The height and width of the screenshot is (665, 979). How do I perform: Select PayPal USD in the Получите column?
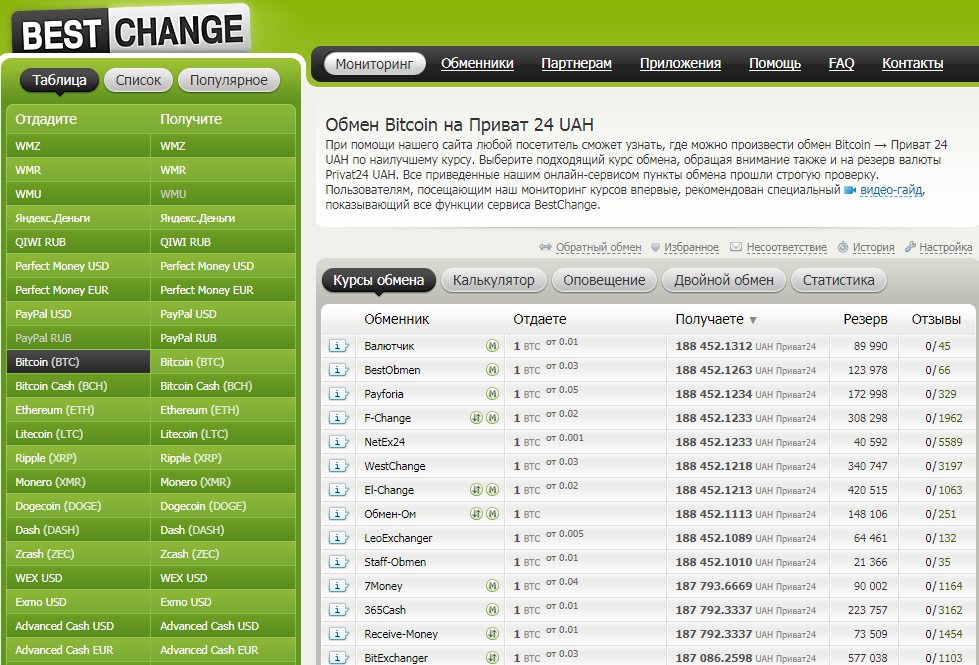click(223, 314)
